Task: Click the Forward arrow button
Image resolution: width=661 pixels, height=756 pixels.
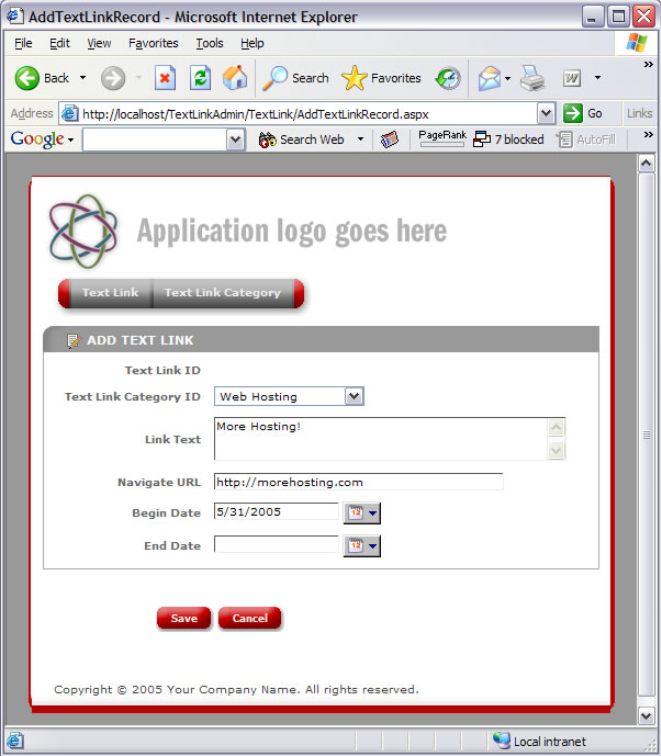Action: tap(113, 78)
